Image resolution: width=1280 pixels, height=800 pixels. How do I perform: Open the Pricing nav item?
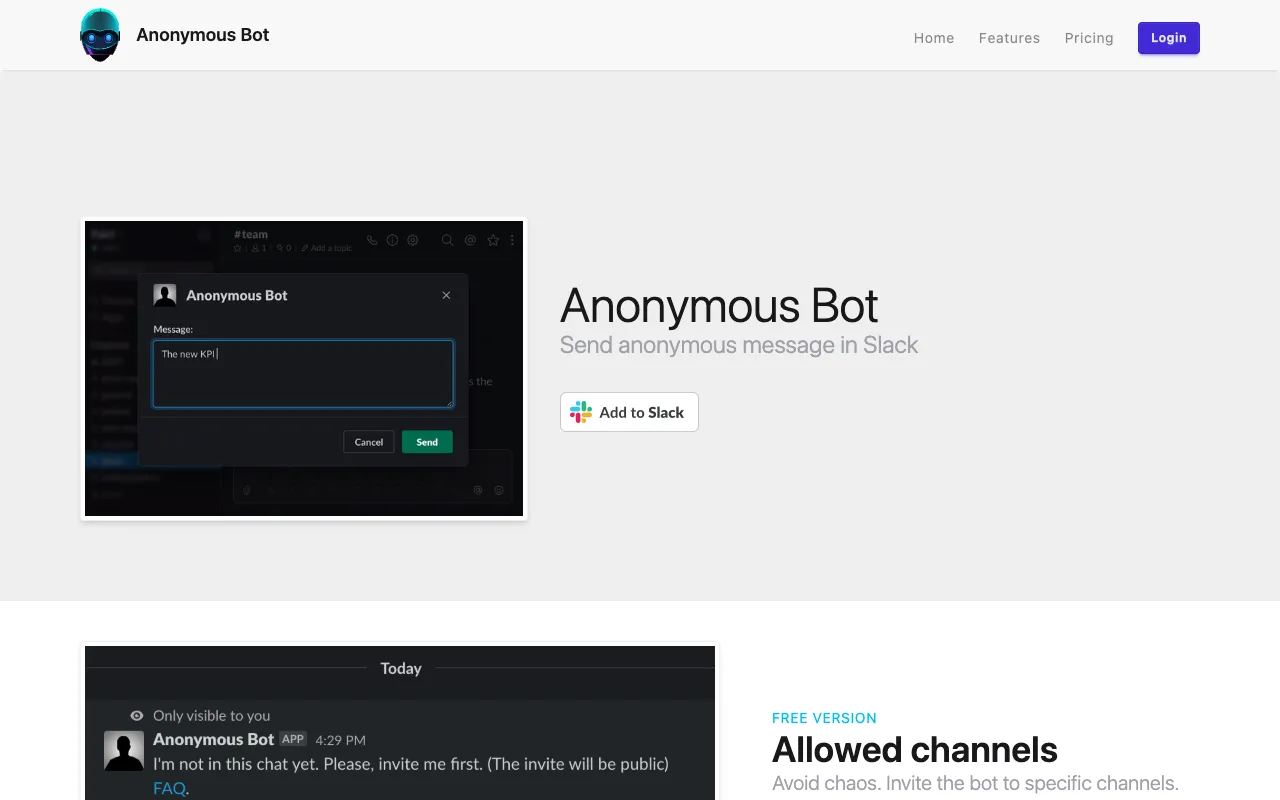(1089, 38)
